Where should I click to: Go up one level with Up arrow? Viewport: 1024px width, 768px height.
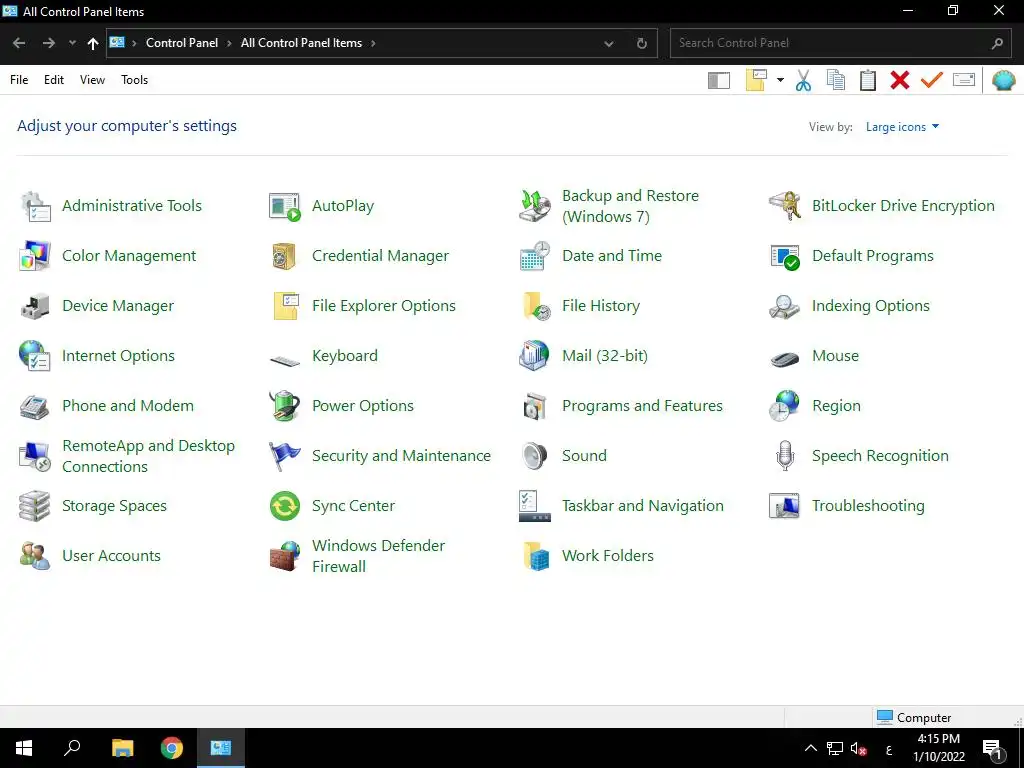pos(93,43)
